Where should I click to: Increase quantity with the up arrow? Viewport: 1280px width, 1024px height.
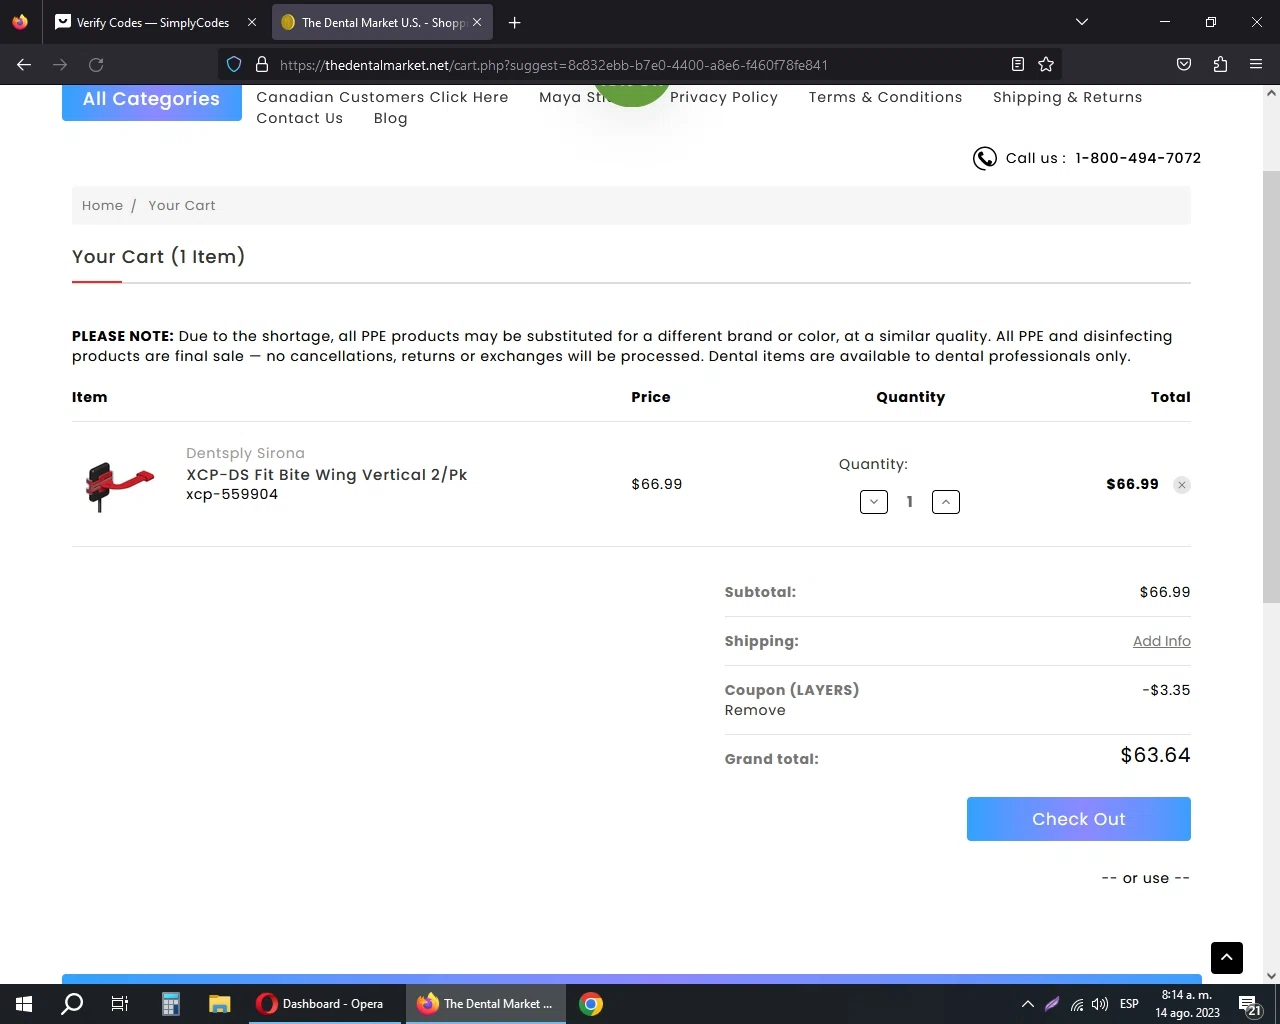pyautogui.click(x=946, y=502)
